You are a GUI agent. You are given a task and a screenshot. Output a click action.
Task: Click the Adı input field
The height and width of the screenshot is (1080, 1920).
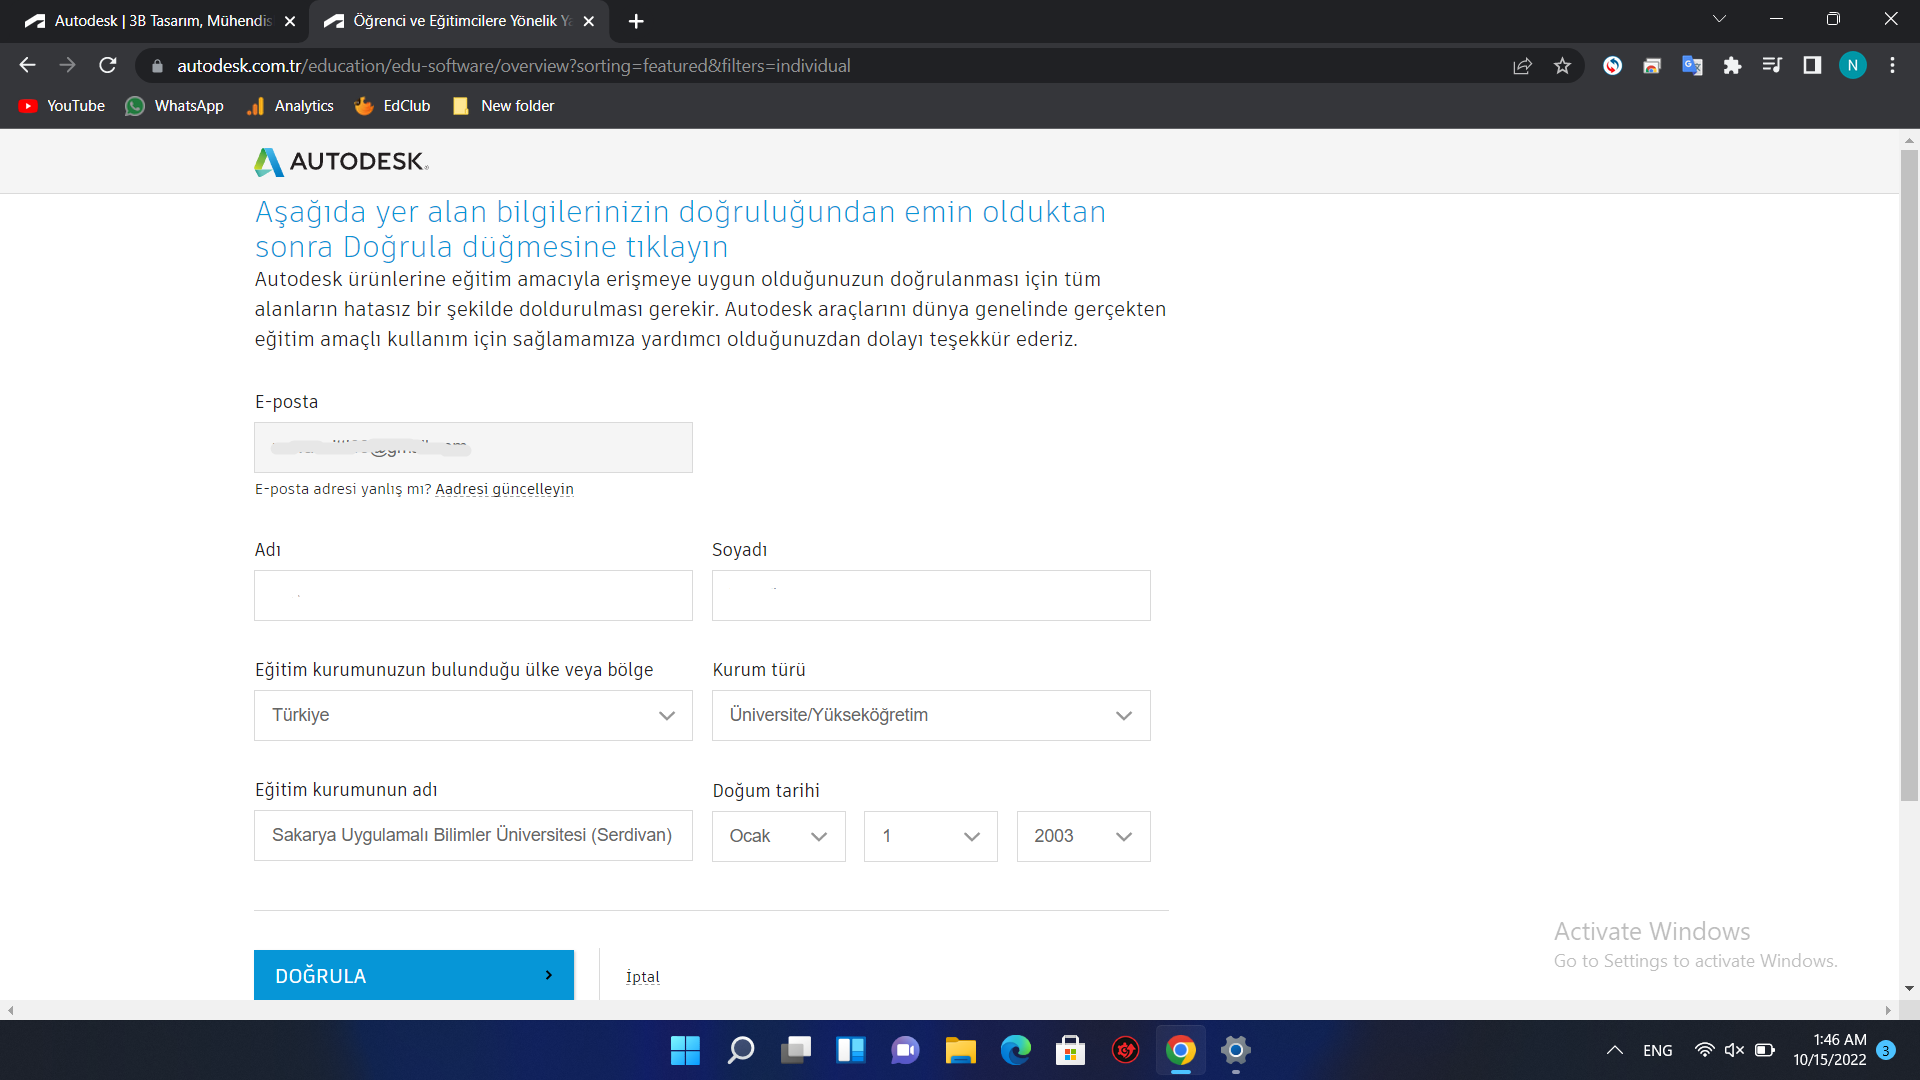click(473, 595)
